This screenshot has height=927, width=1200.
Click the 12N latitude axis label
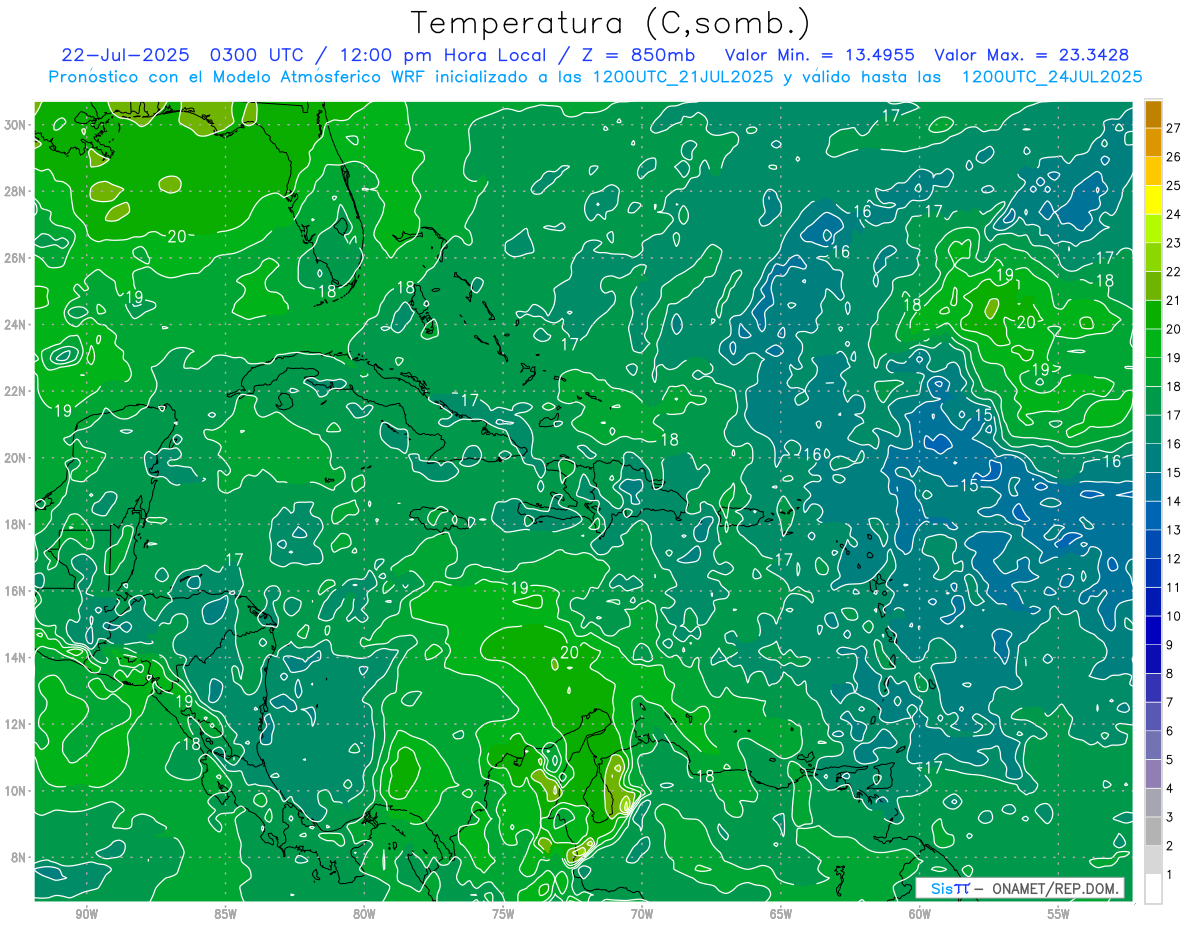[15, 724]
